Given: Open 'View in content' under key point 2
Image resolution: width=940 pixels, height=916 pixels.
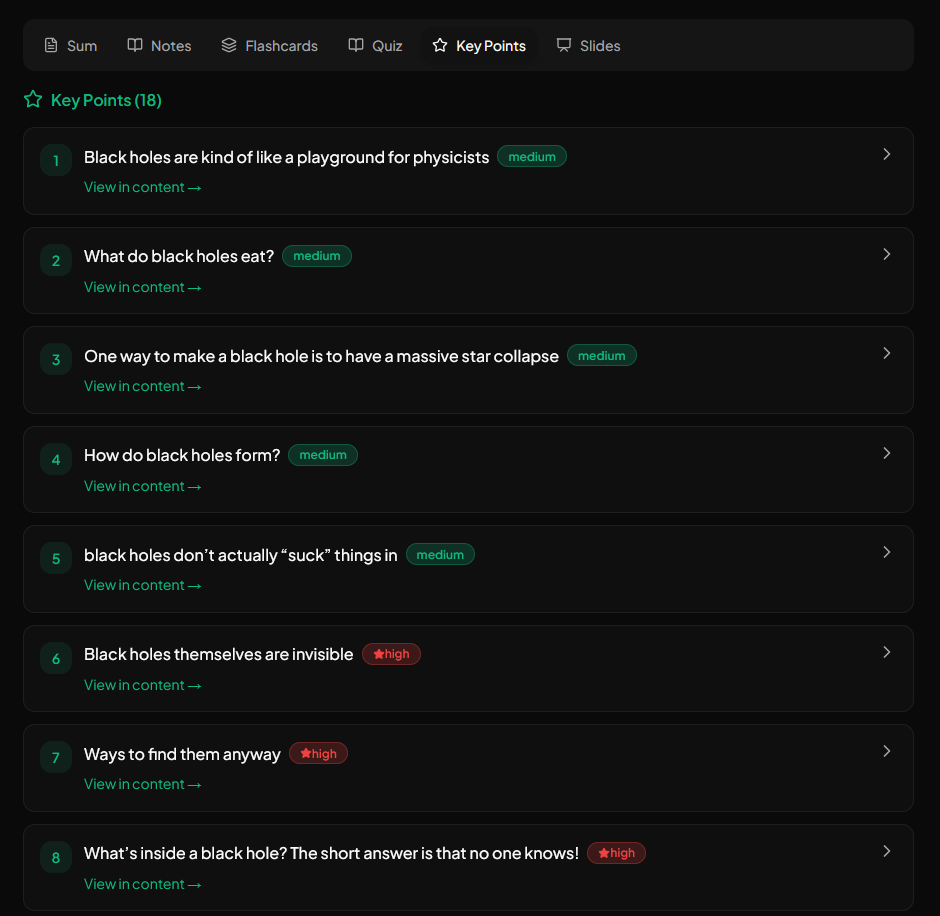Looking at the screenshot, I should click(x=142, y=287).
